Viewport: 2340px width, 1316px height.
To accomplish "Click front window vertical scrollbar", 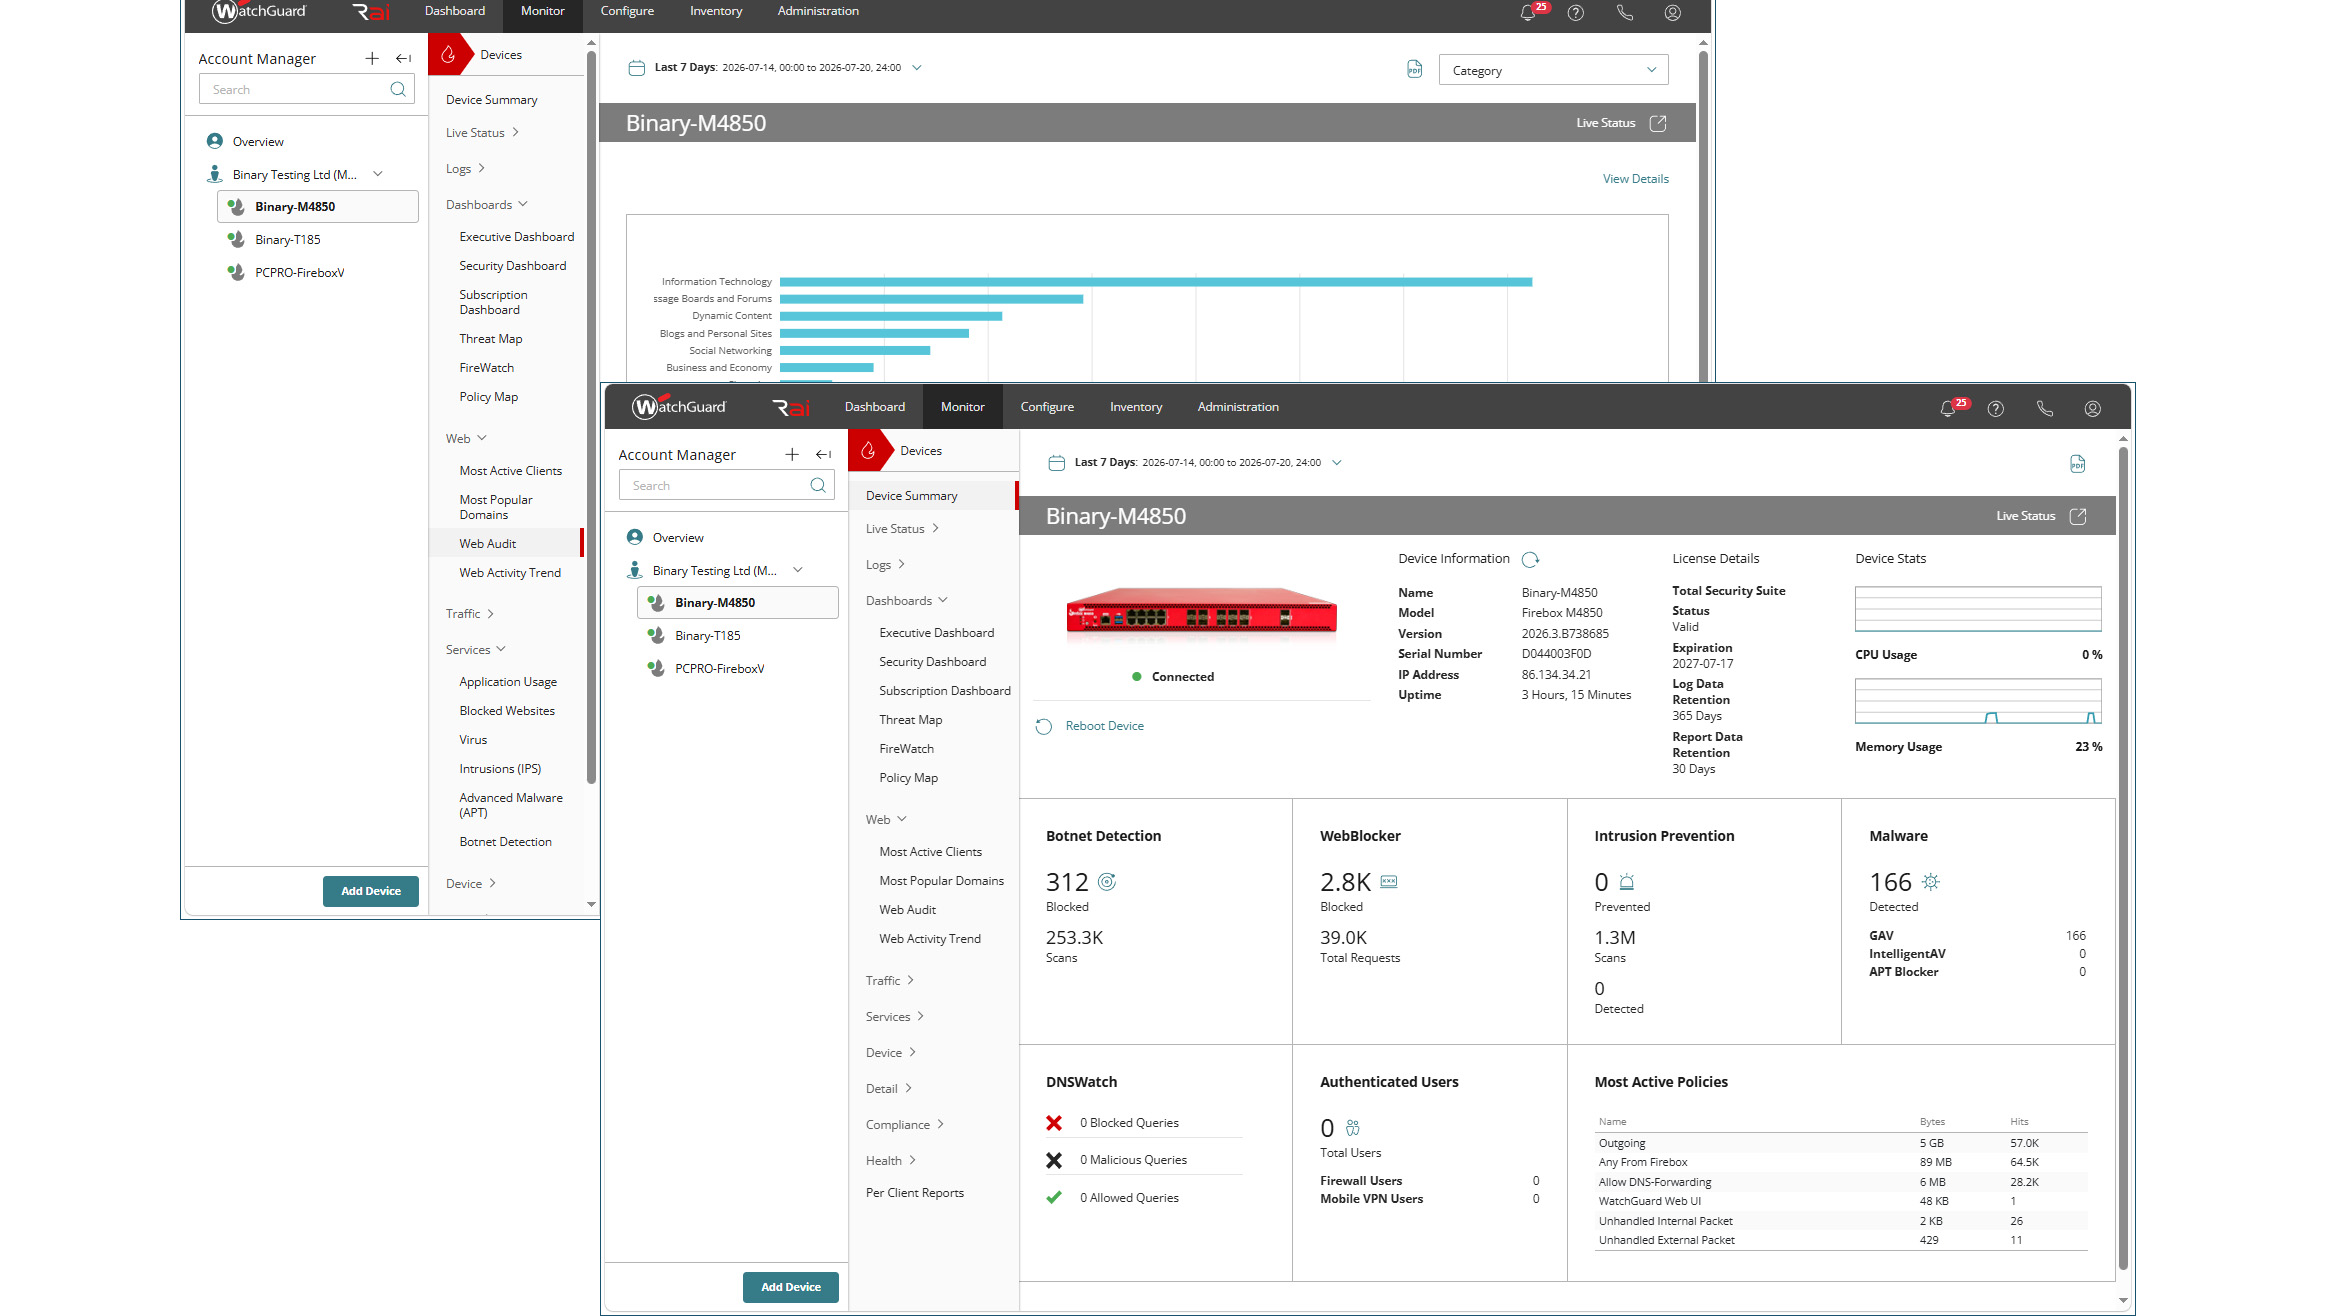I will 2123,860.
